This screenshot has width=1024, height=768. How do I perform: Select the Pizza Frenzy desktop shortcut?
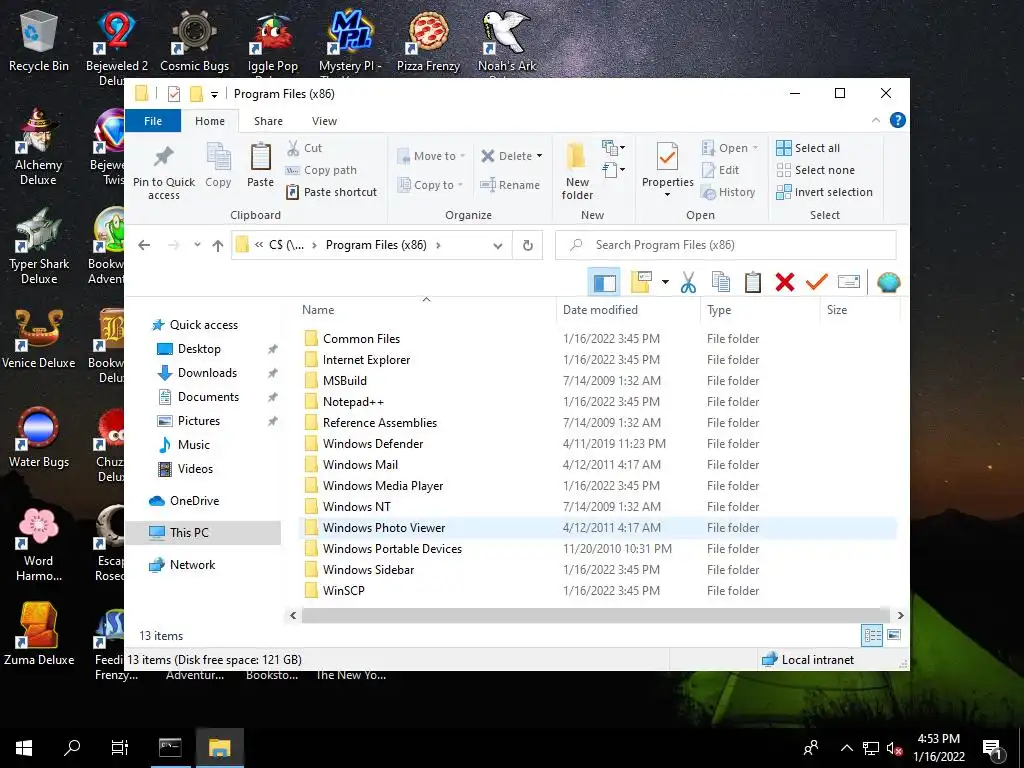pos(428,40)
